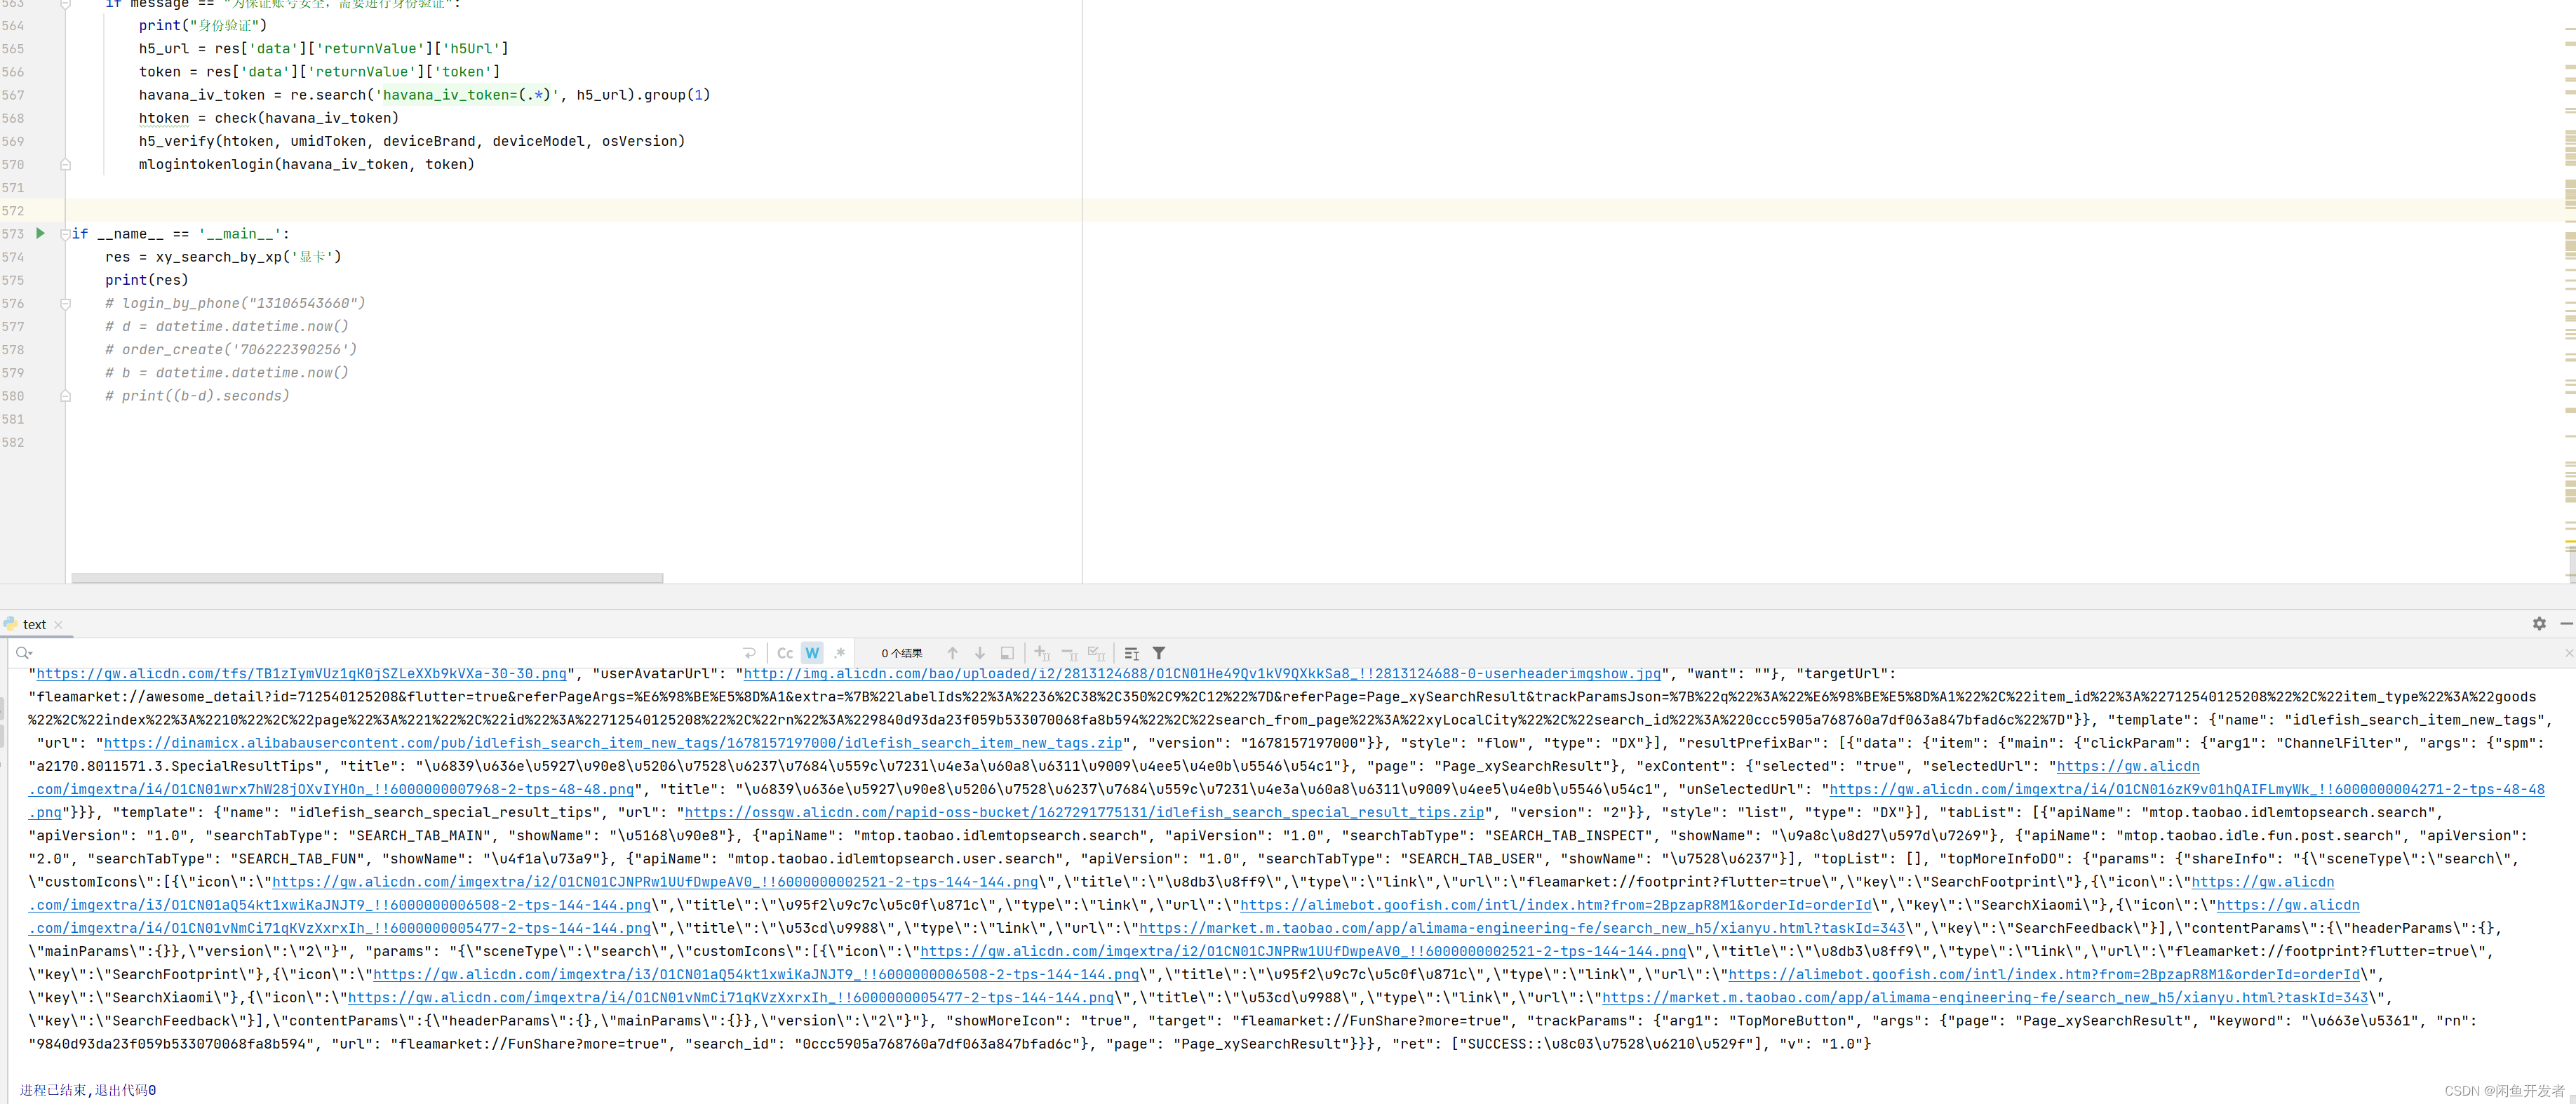Viewport: 2576px width, 1104px height.
Task: Open search history magnifier dropdown in console
Action: click(24, 653)
